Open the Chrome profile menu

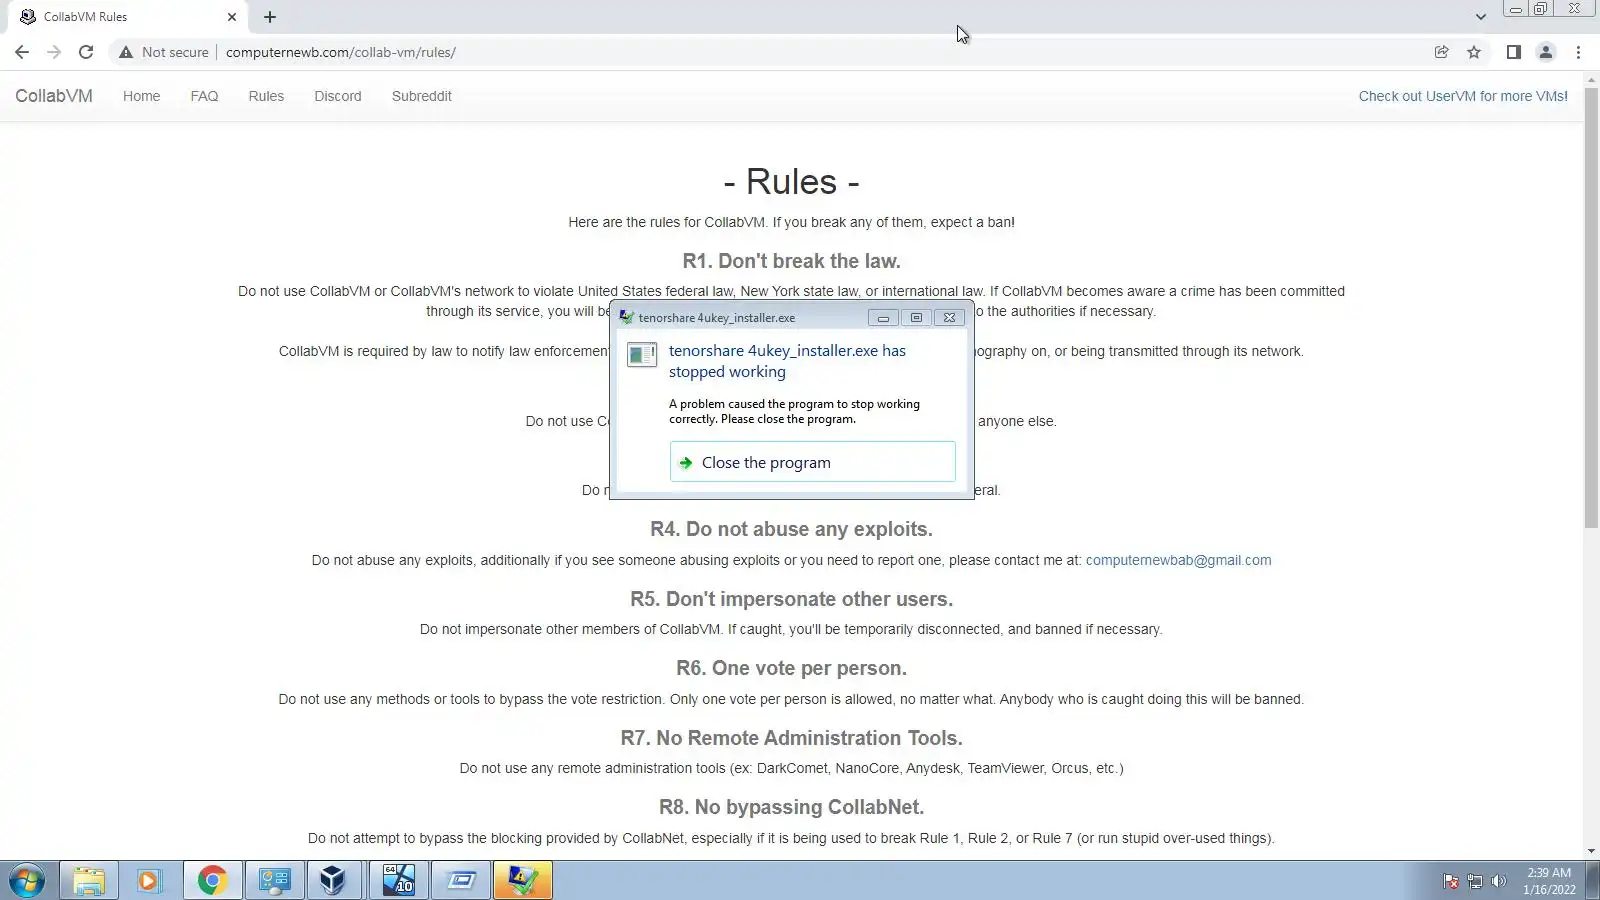click(x=1546, y=52)
